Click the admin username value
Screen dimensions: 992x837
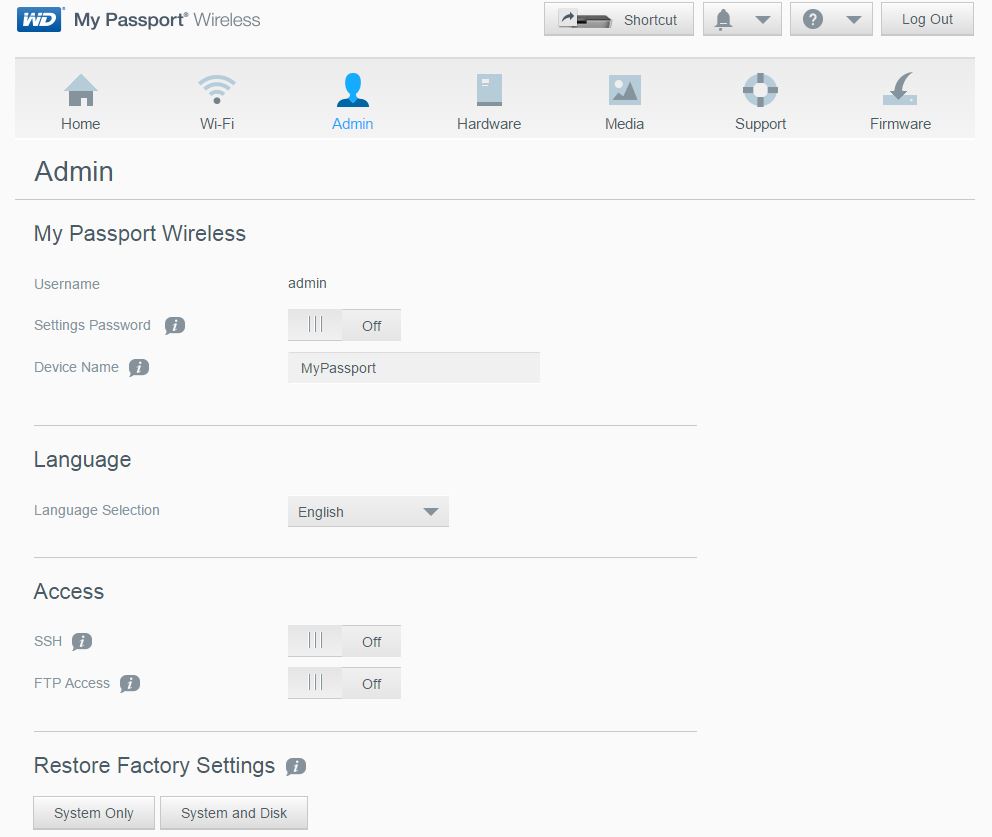(x=307, y=283)
